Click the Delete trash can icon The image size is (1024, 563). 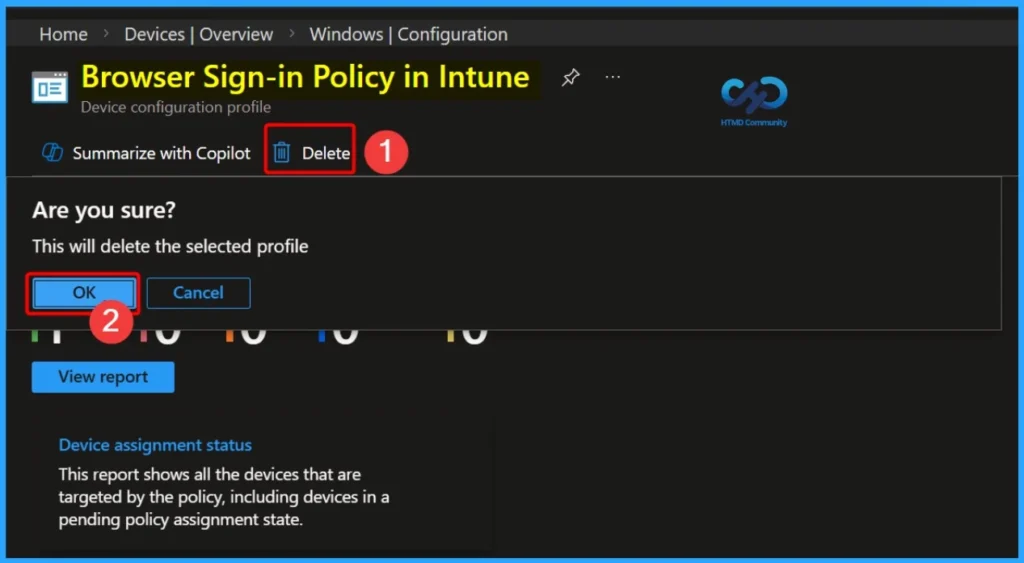281,153
